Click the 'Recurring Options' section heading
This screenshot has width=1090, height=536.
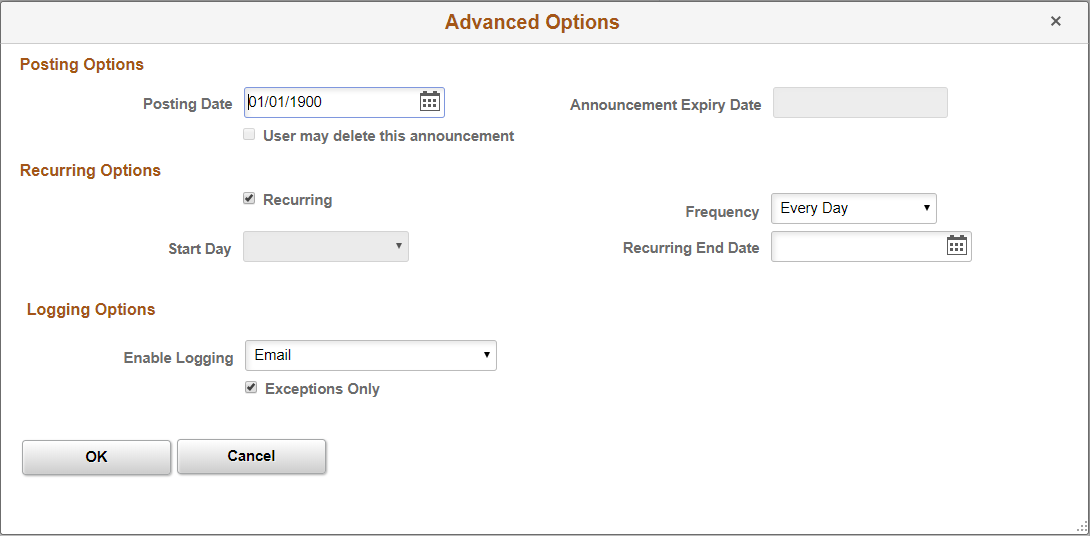[90, 171]
